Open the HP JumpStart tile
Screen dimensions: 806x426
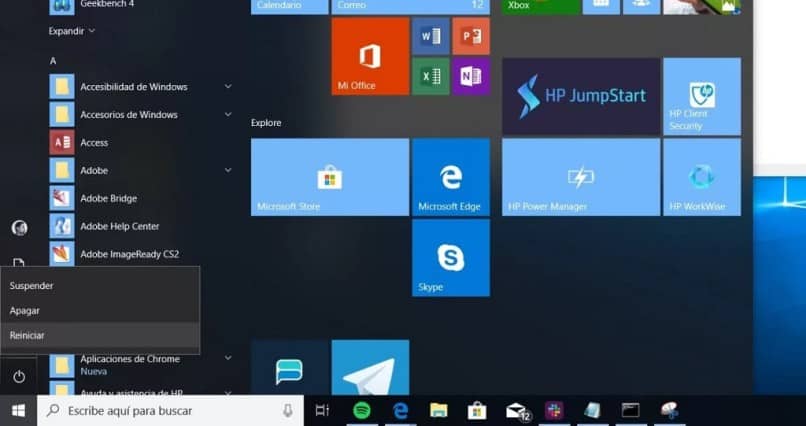[581, 97]
